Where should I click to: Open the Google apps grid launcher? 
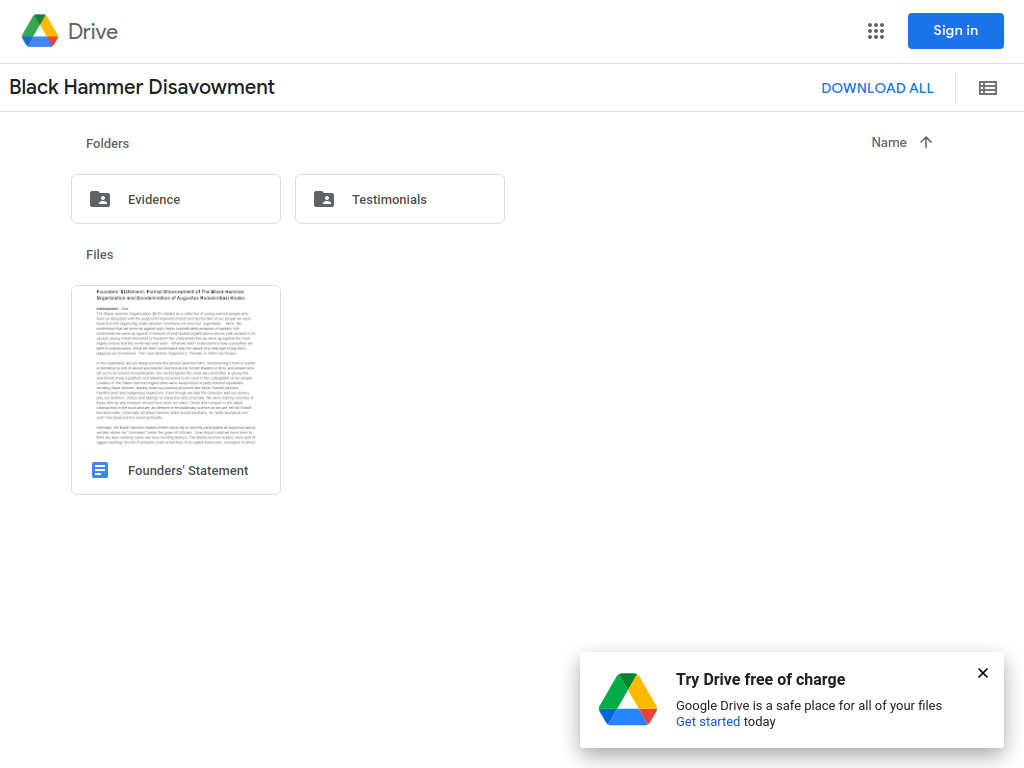(876, 31)
